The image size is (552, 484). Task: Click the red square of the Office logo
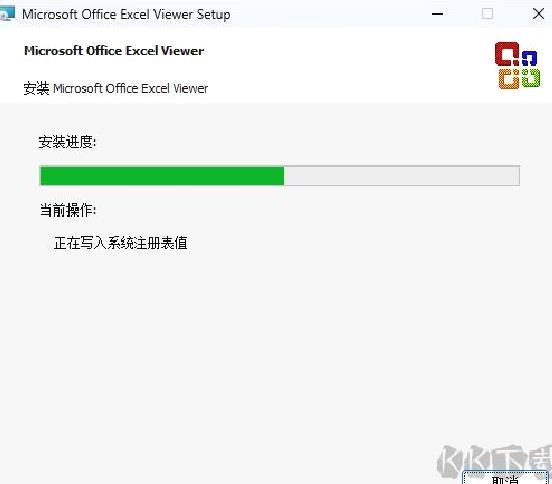(x=507, y=54)
